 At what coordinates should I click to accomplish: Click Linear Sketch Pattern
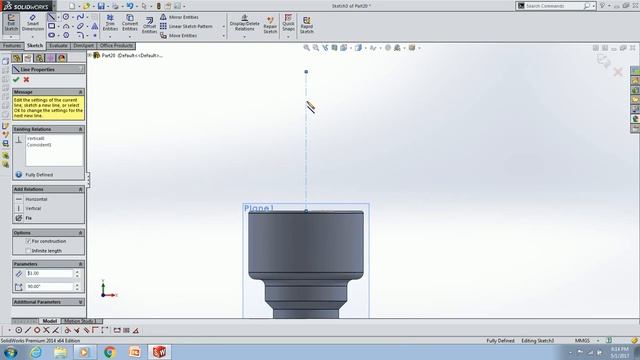[186, 26]
